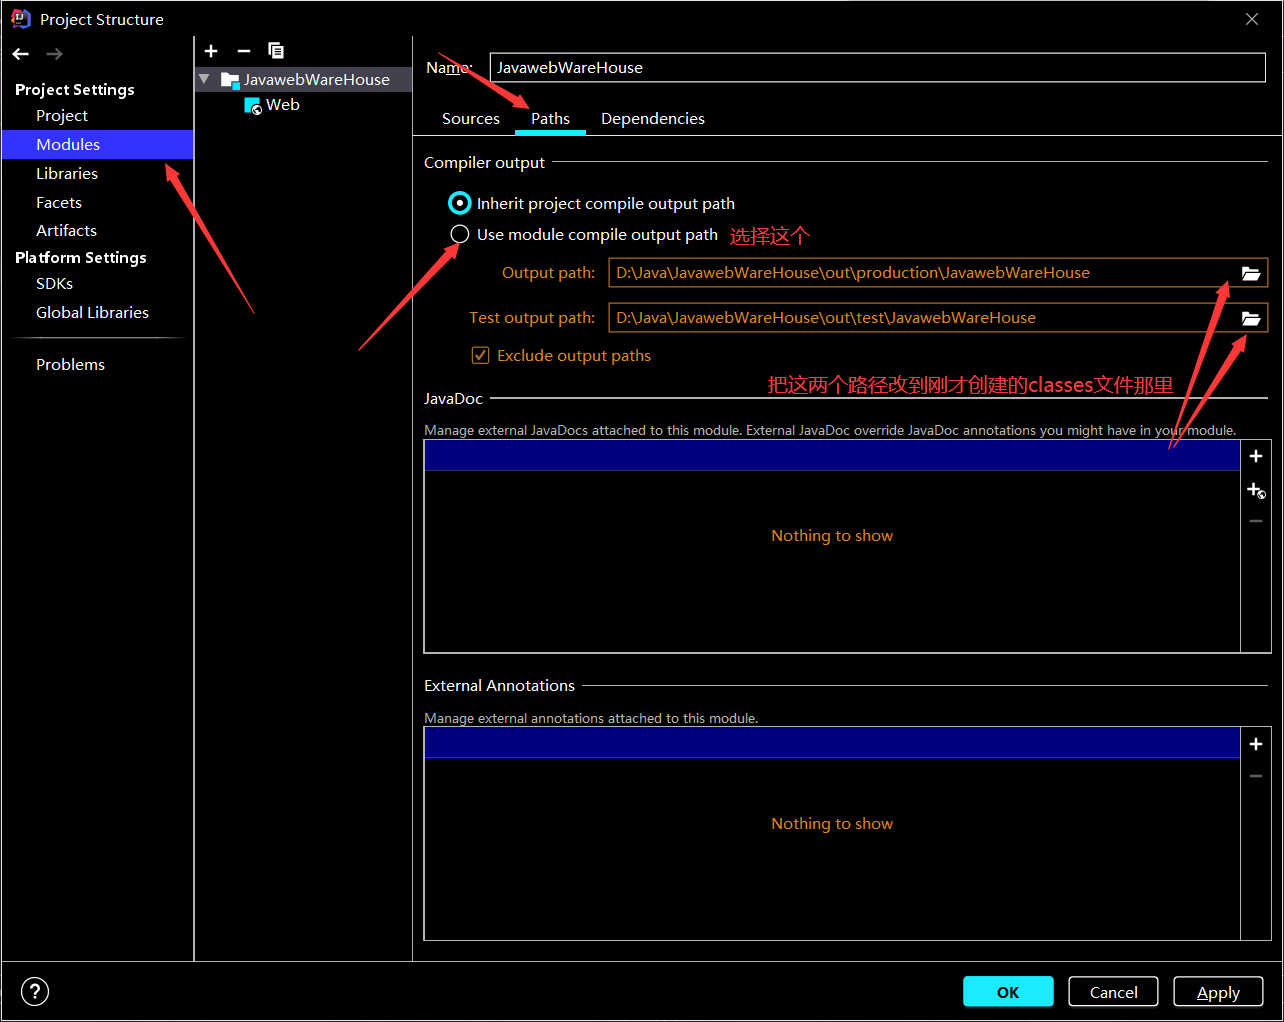
Task: Click the back navigation arrow
Action: pos(20,53)
